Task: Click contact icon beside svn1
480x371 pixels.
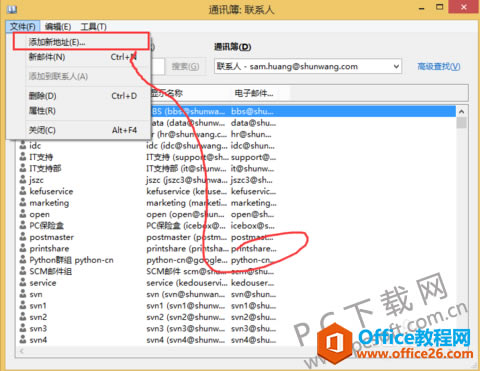Action: point(23,305)
